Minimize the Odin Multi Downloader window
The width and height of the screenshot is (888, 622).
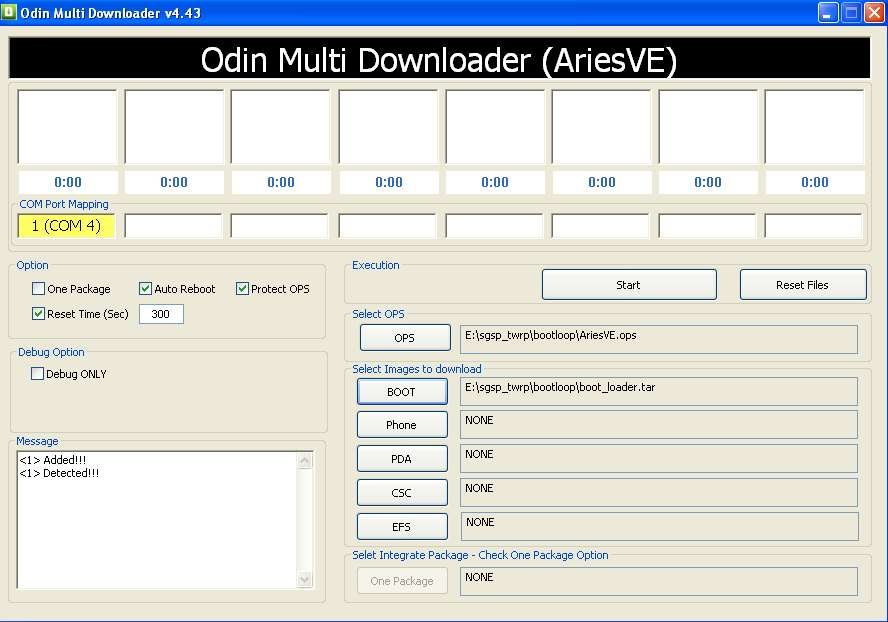coord(828,12)
